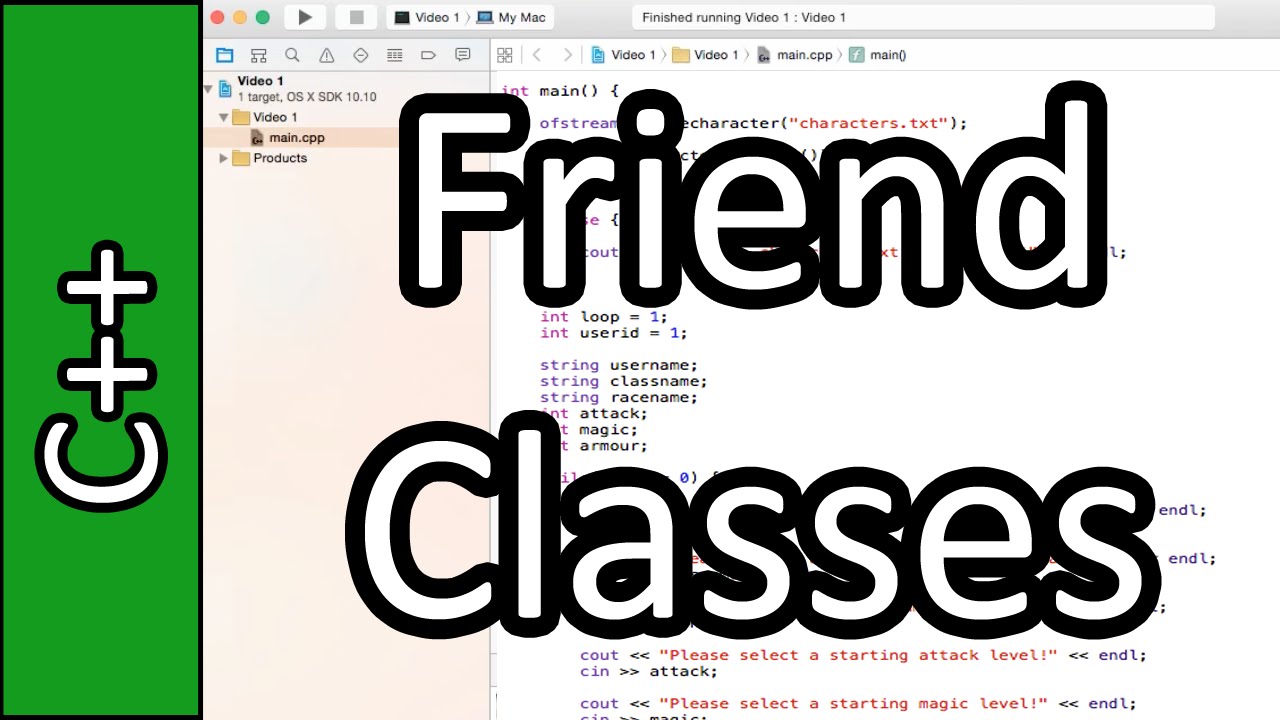Select Video 1 folder in jump bar
This screenshot has height=720, width=1280.
[x=706, y=55]
